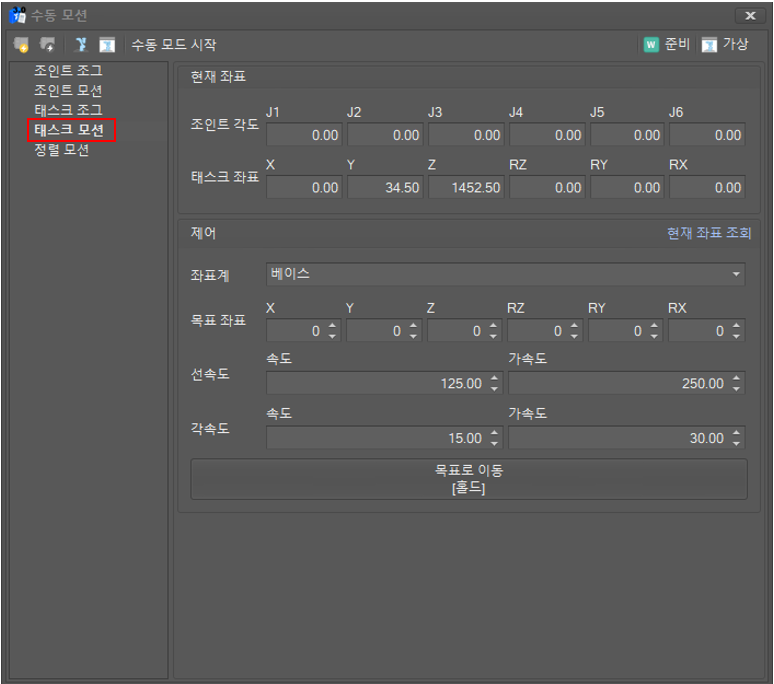Select 정렬 모션 in the left list
This screenshot has height=684, width=774.
(x=62, y=150)
